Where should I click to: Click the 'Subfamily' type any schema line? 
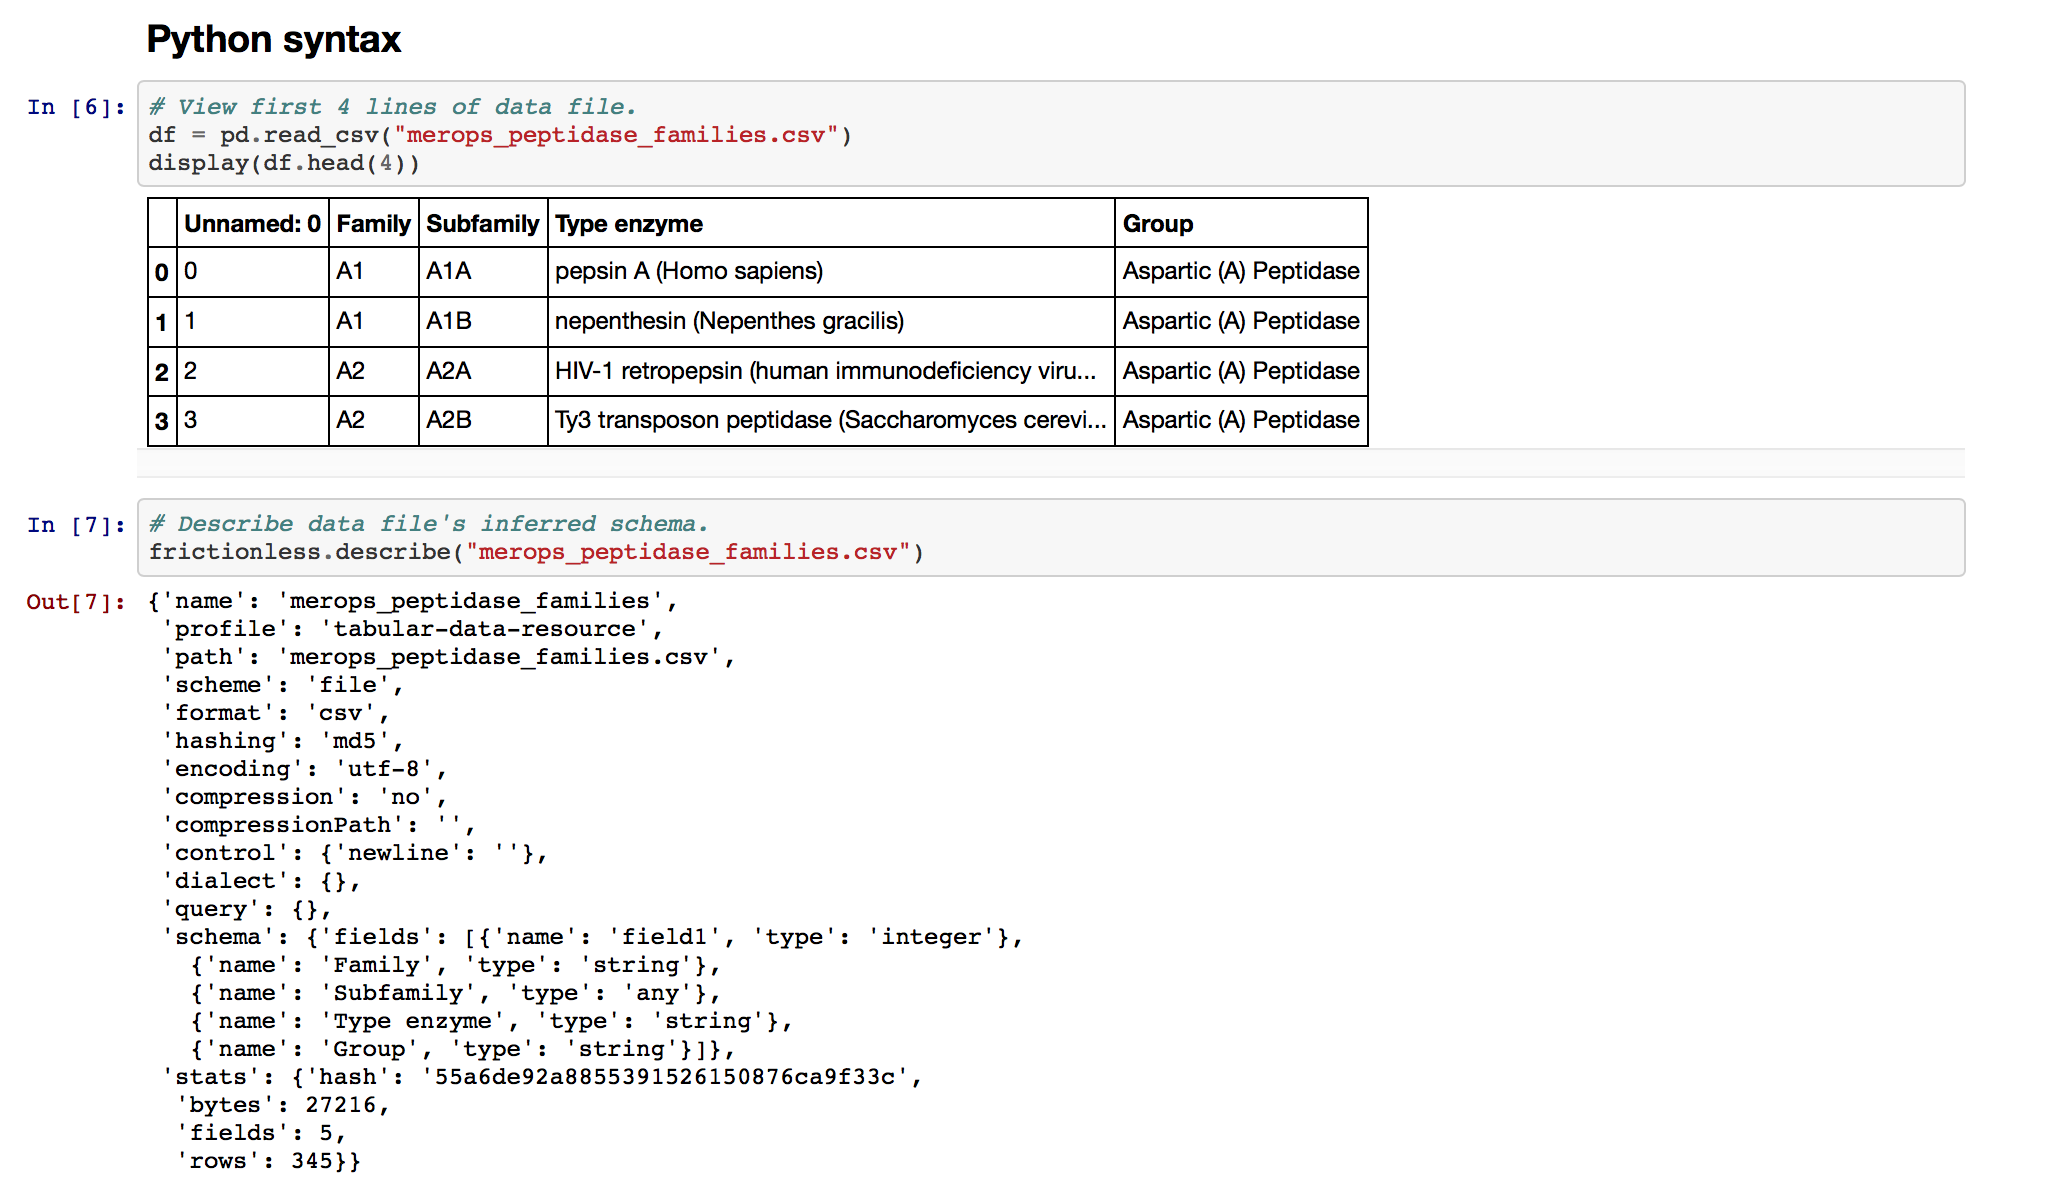(456, 993)
